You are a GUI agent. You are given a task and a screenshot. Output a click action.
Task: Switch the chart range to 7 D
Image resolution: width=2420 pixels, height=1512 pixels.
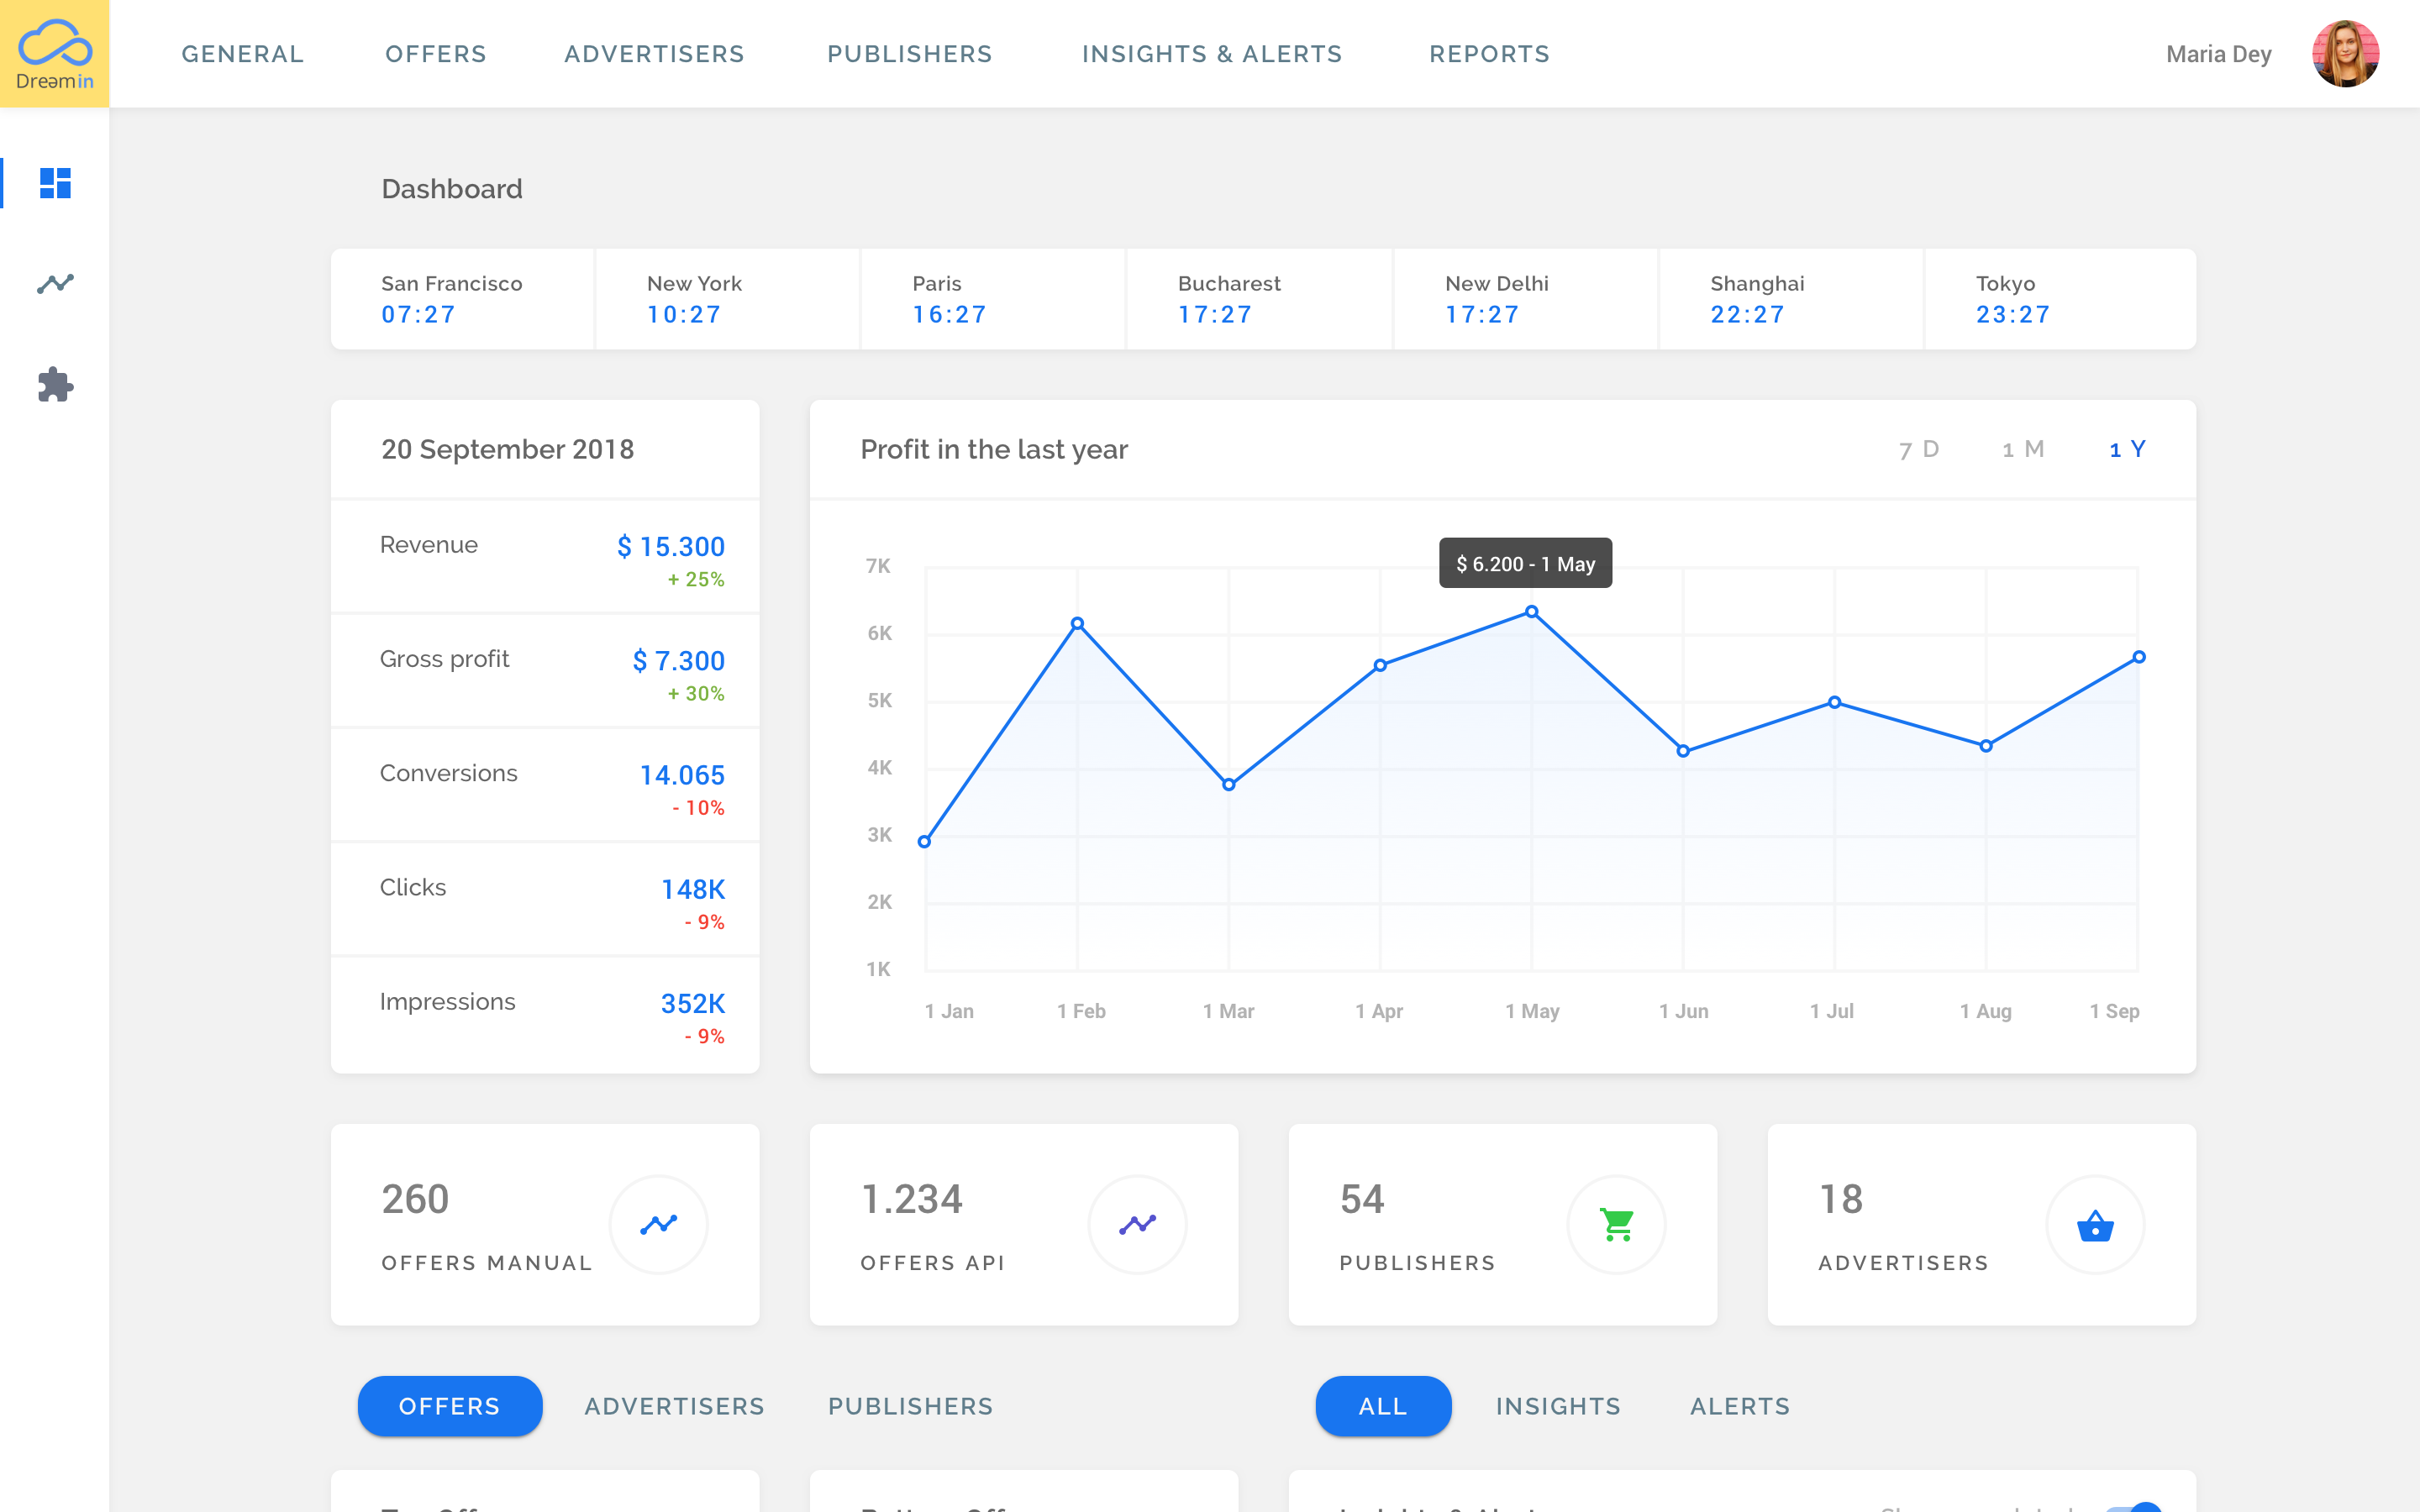(x=1919, y=450)
